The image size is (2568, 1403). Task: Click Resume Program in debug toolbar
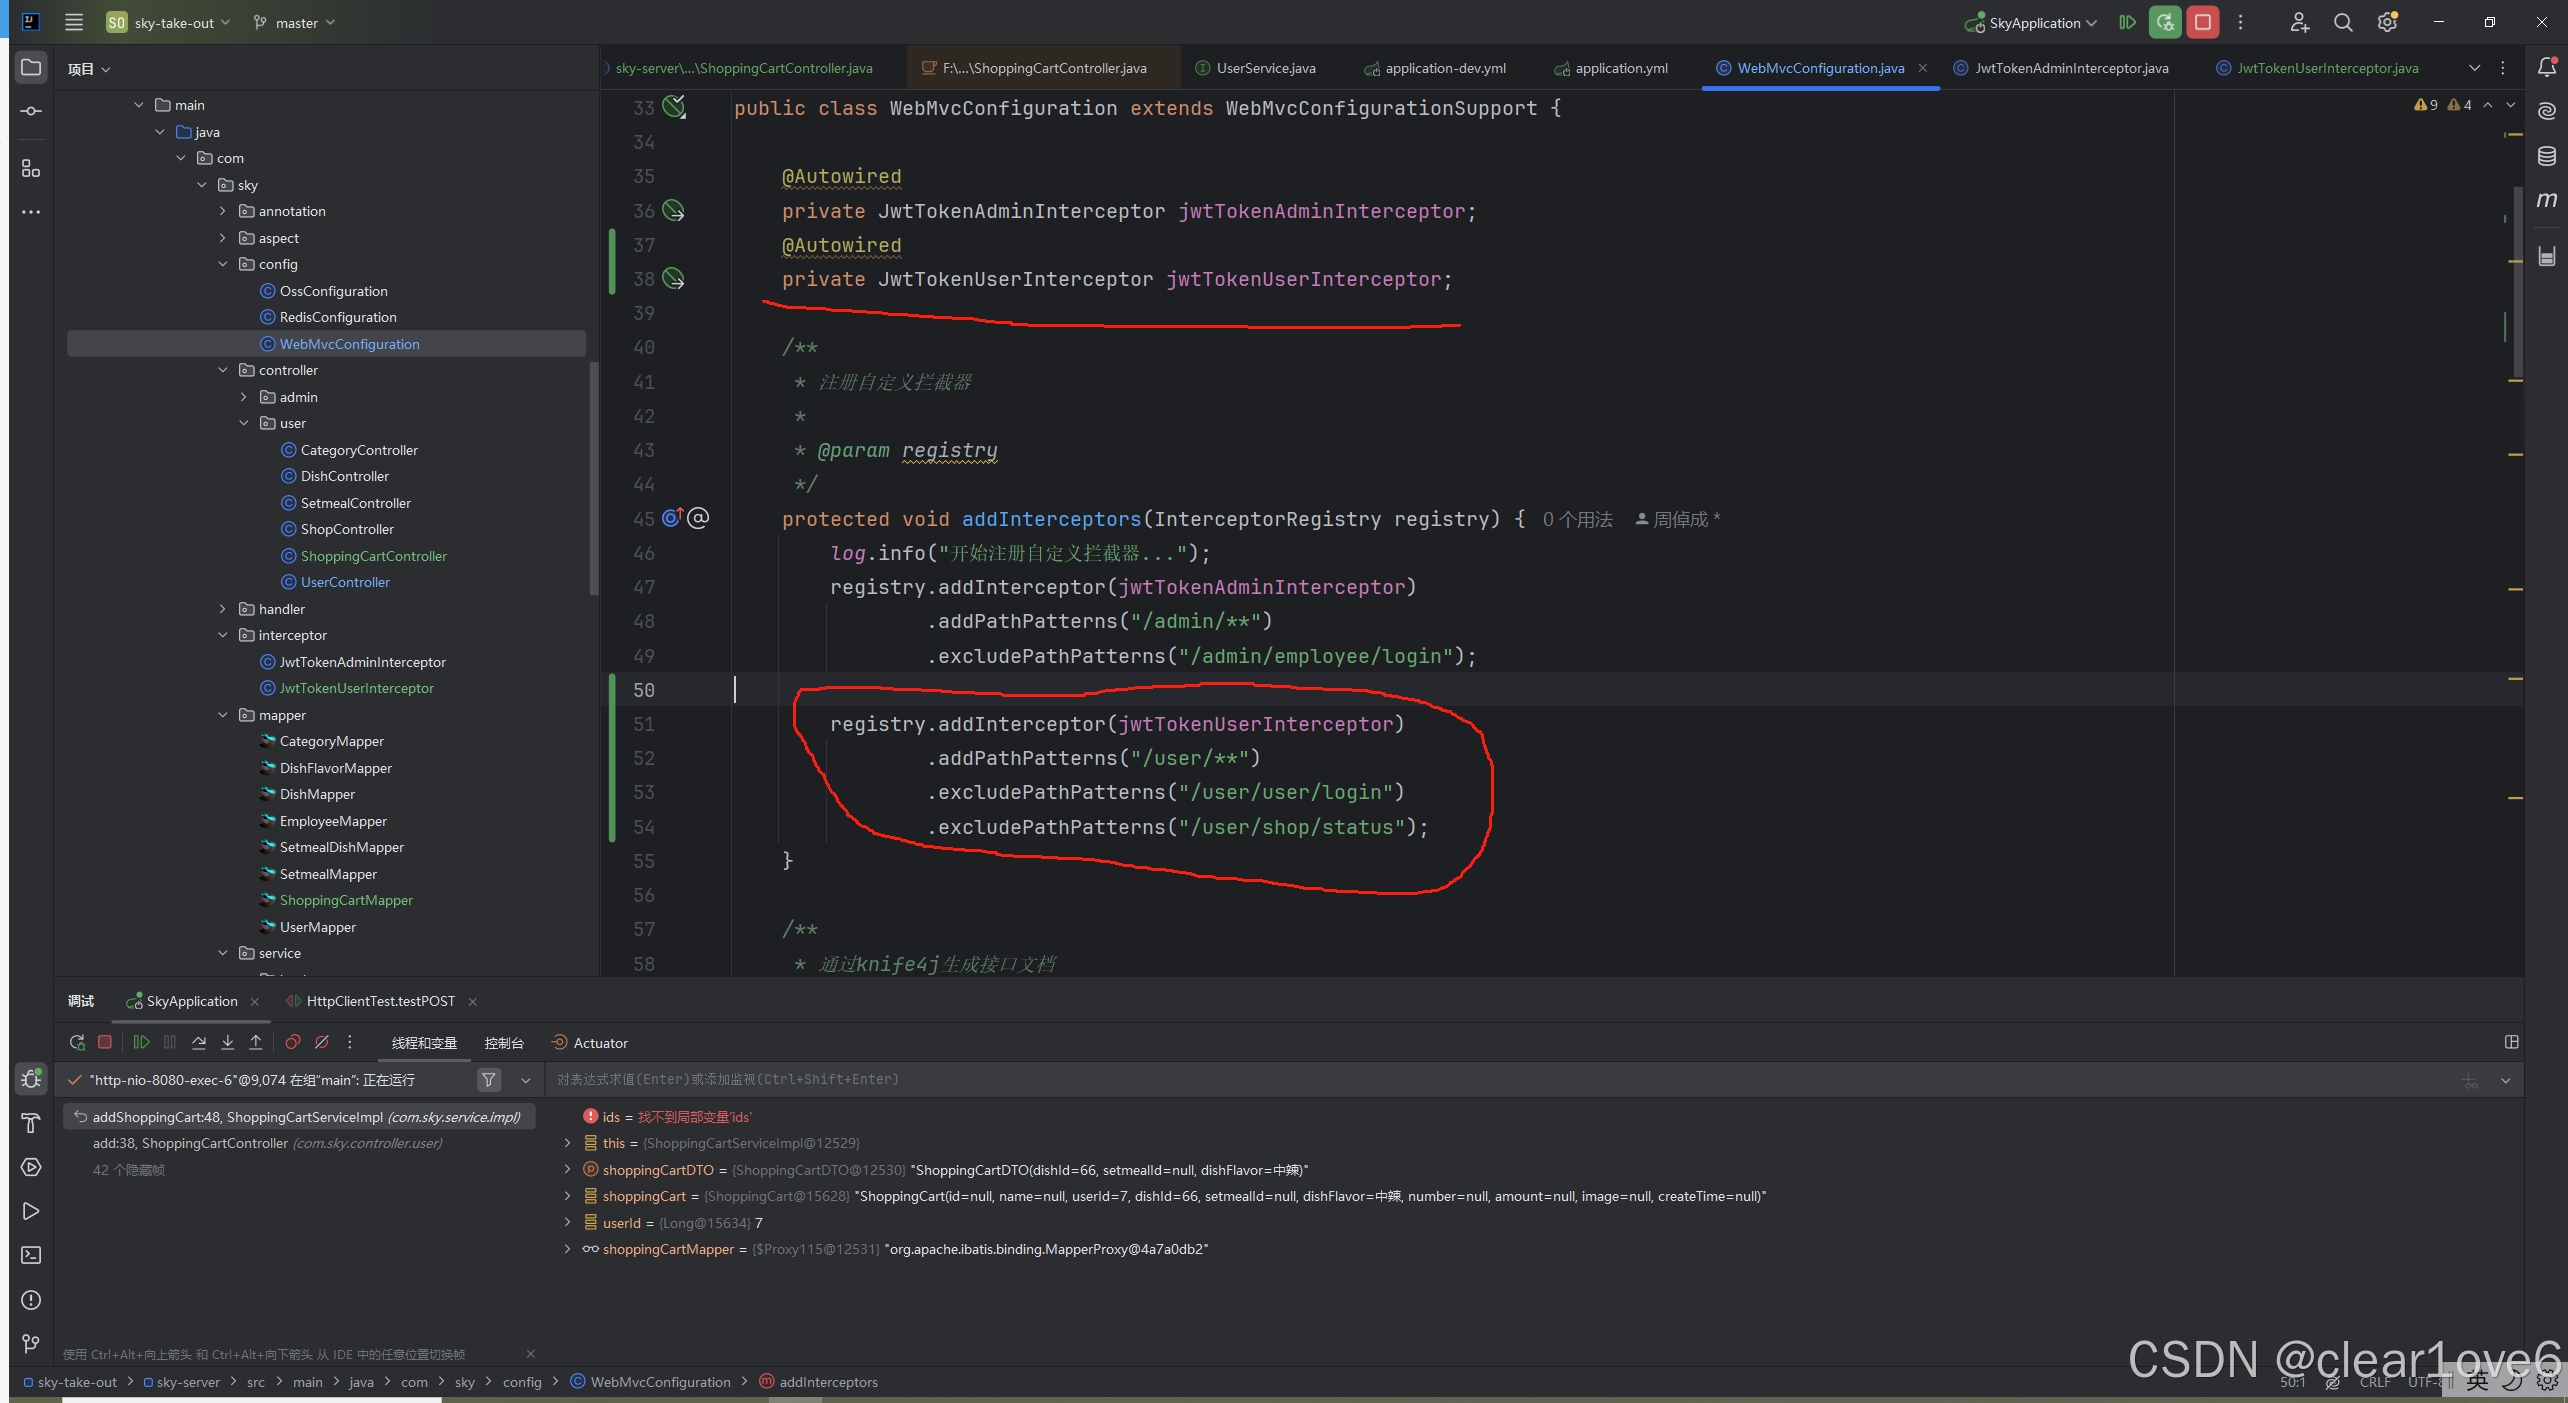coord(141,1042)
